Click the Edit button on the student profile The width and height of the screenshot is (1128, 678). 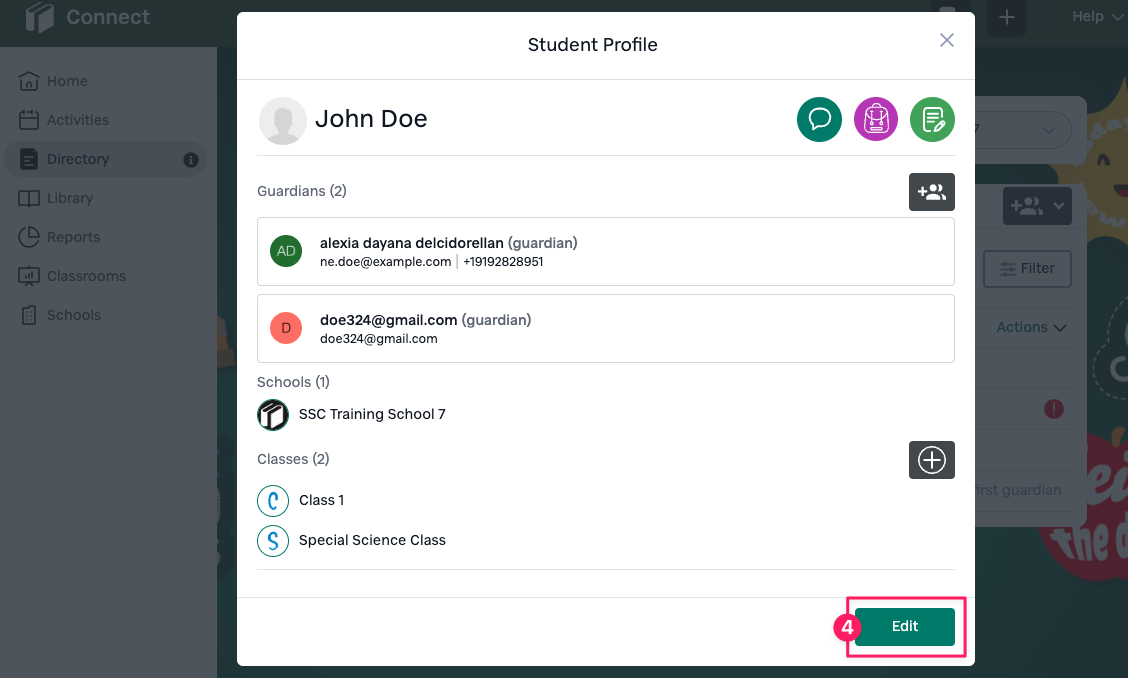[904, 626]
